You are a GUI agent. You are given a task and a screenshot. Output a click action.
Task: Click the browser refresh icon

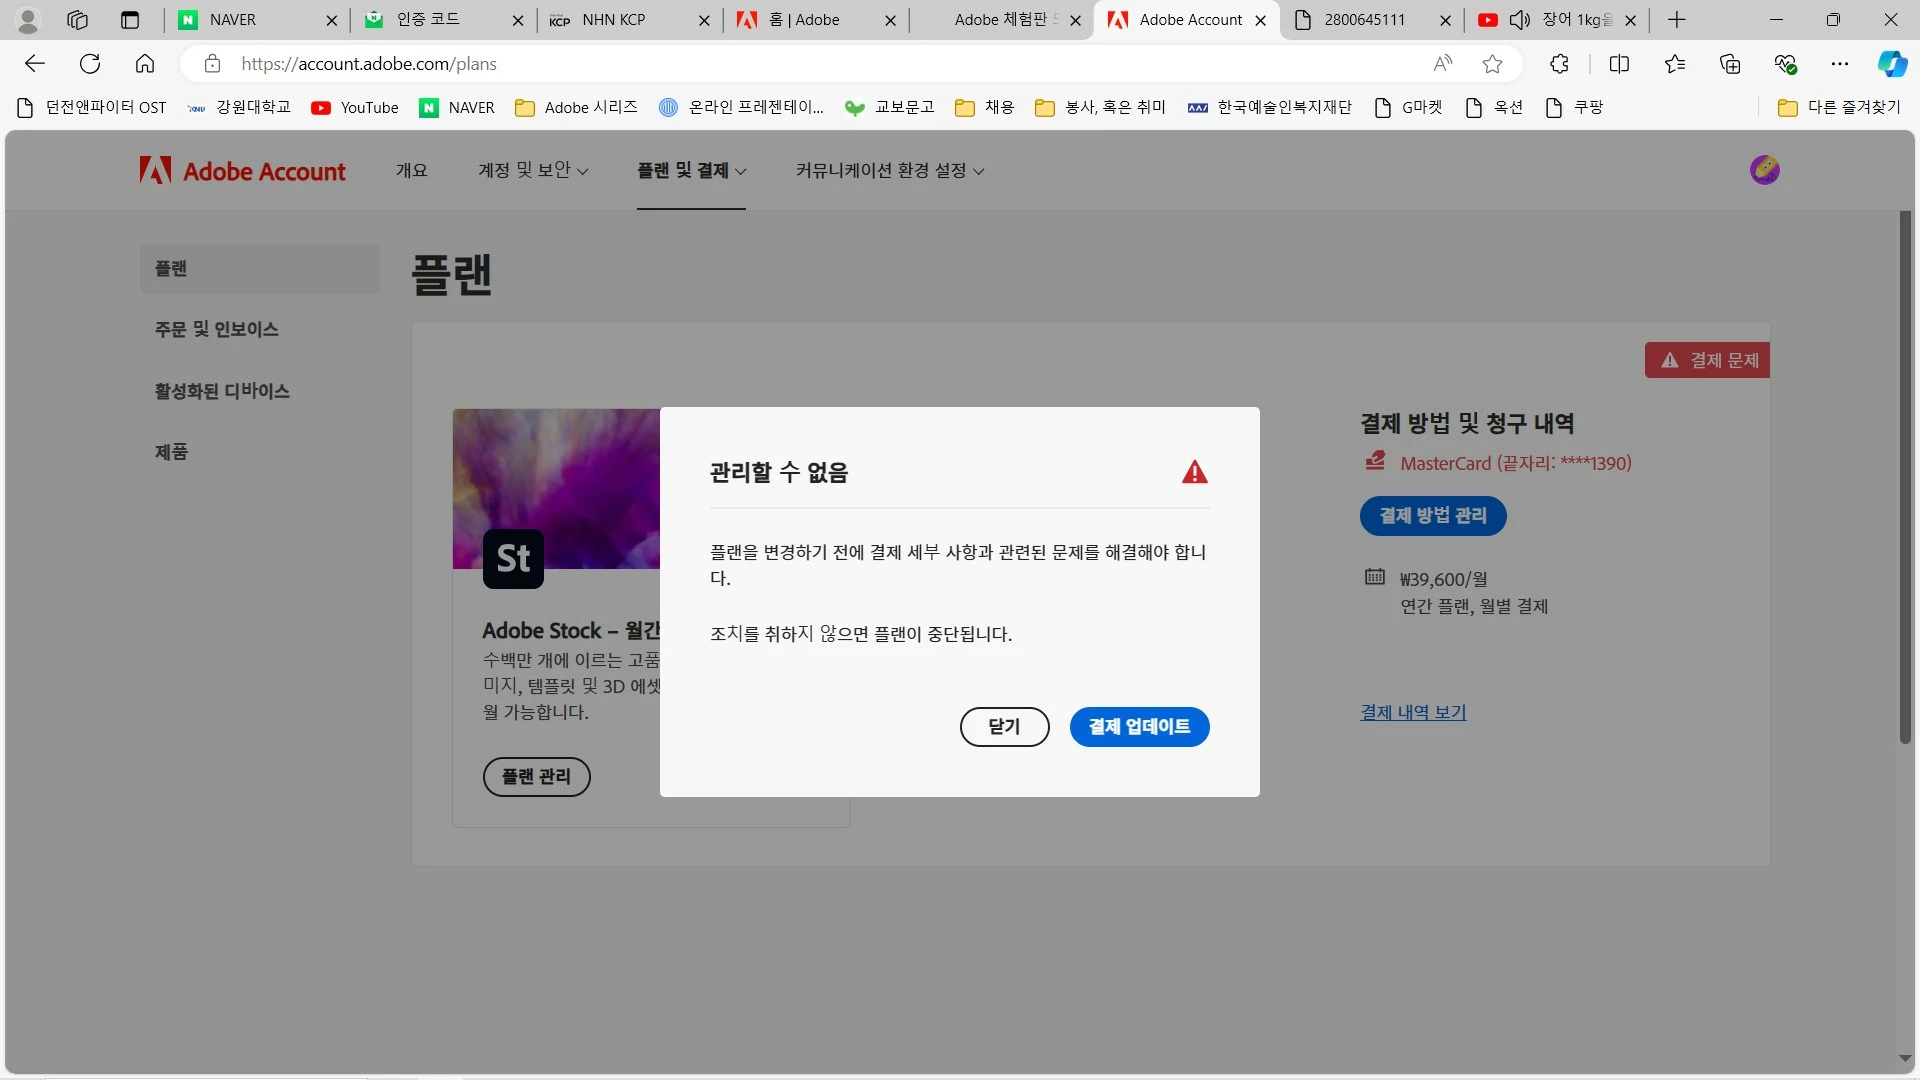90,64
